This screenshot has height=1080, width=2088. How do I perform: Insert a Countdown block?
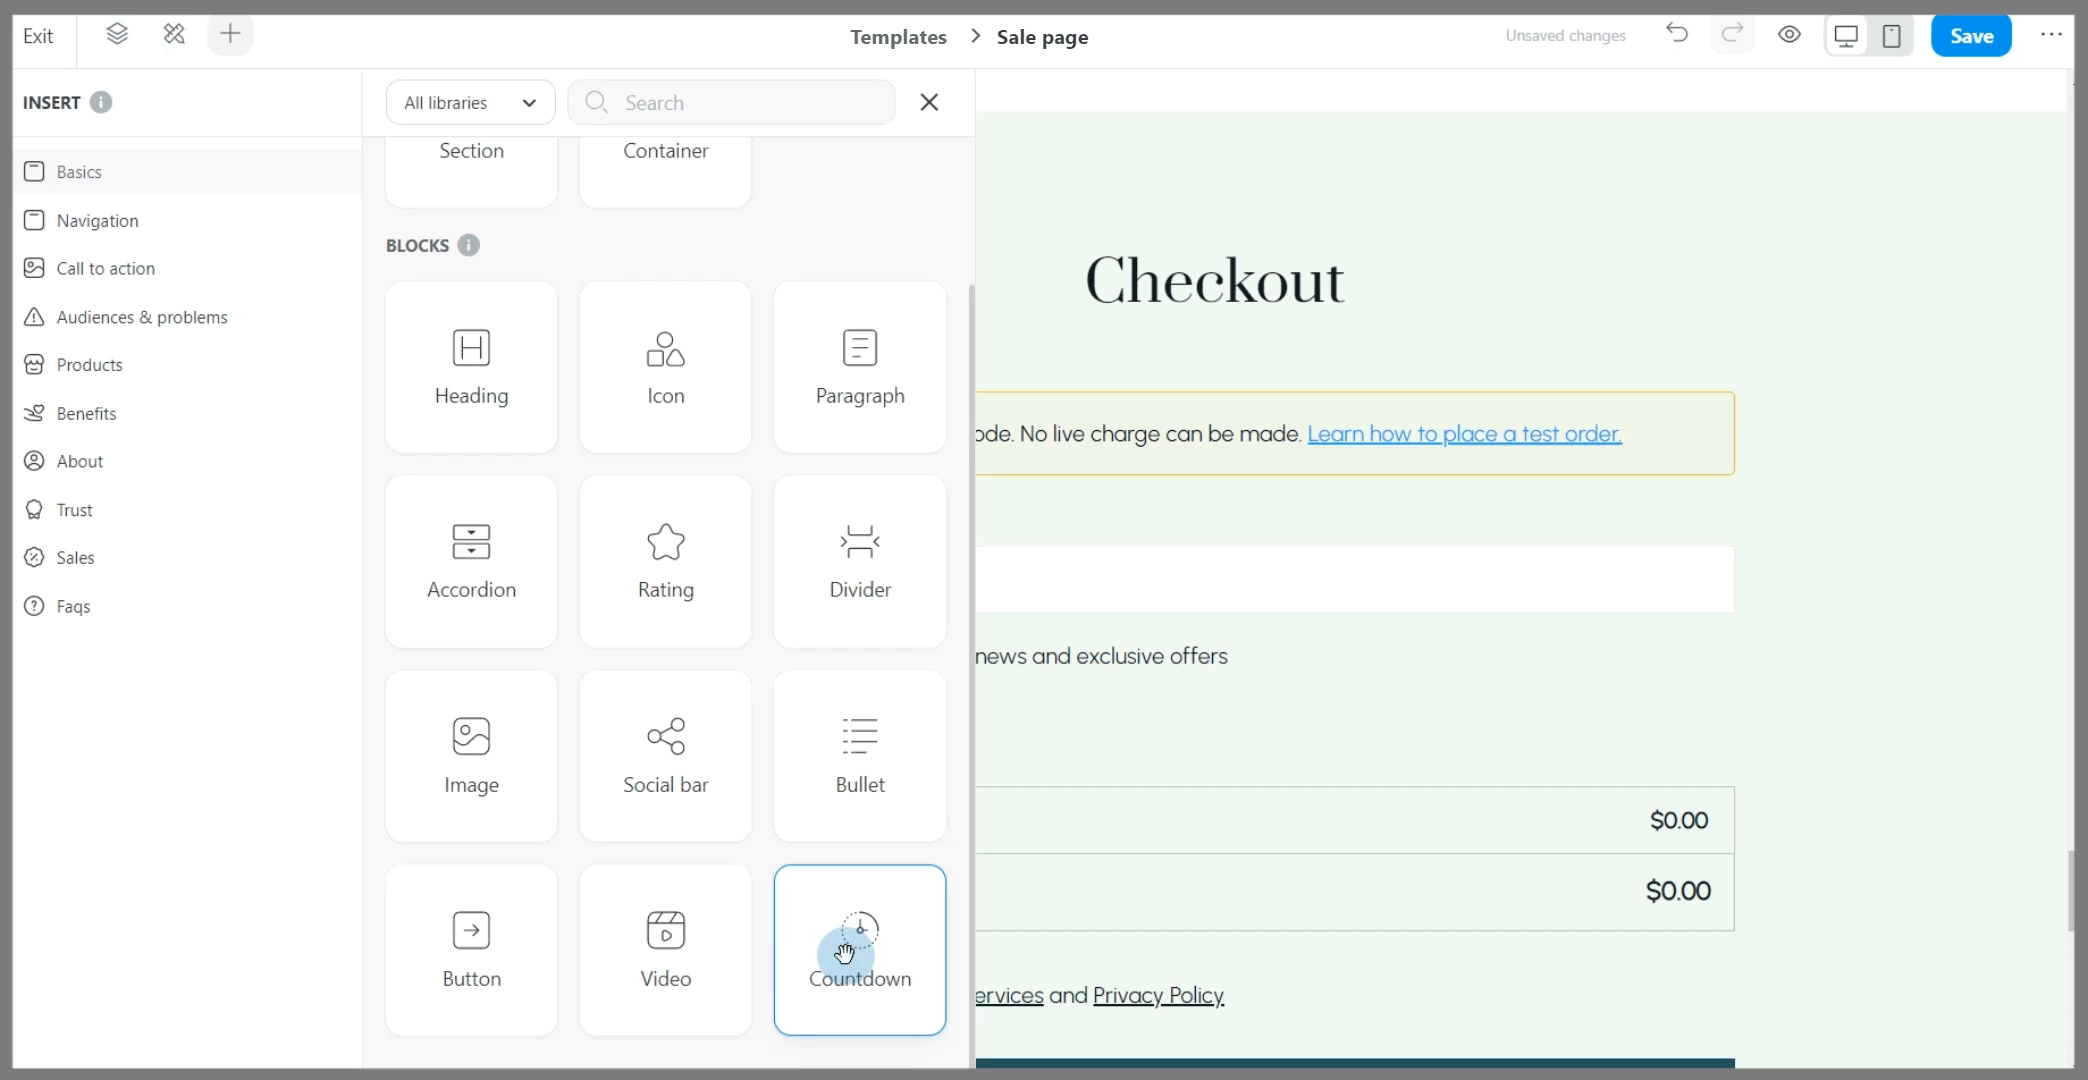(x=859, y=950)
